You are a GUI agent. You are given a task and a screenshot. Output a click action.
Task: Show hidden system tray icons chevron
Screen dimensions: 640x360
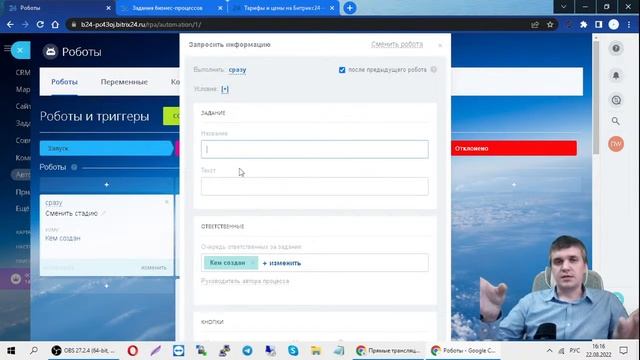(549, 351)
